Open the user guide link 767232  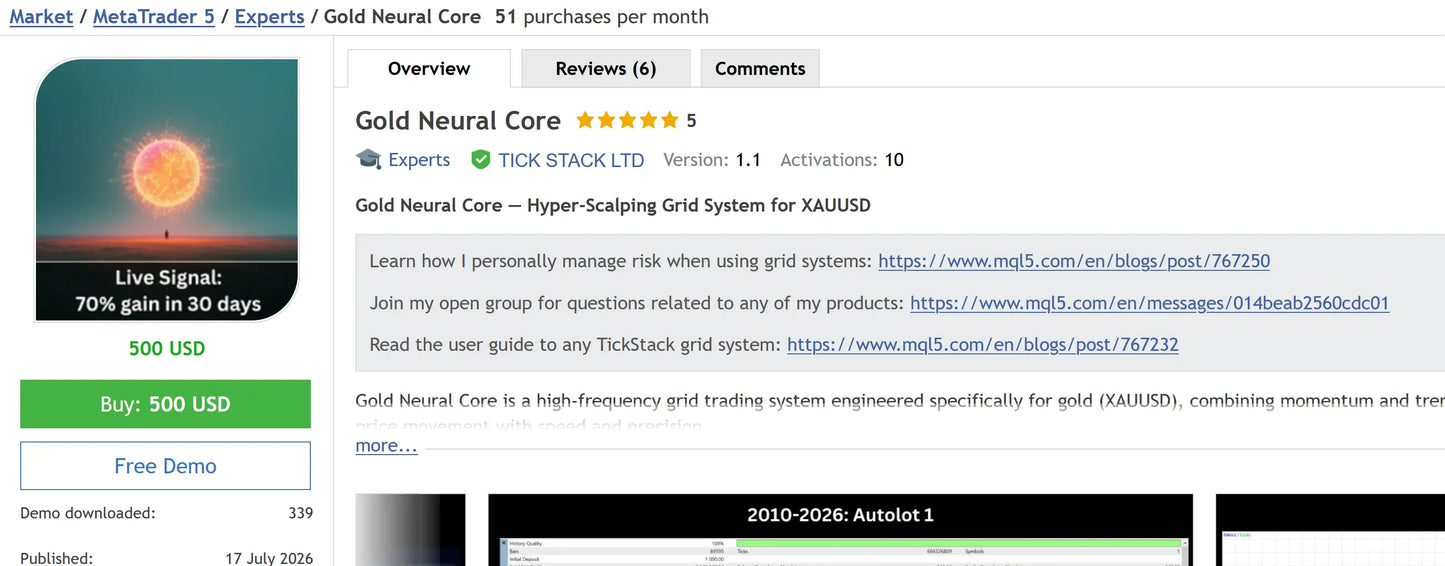[x=983, y=345]
